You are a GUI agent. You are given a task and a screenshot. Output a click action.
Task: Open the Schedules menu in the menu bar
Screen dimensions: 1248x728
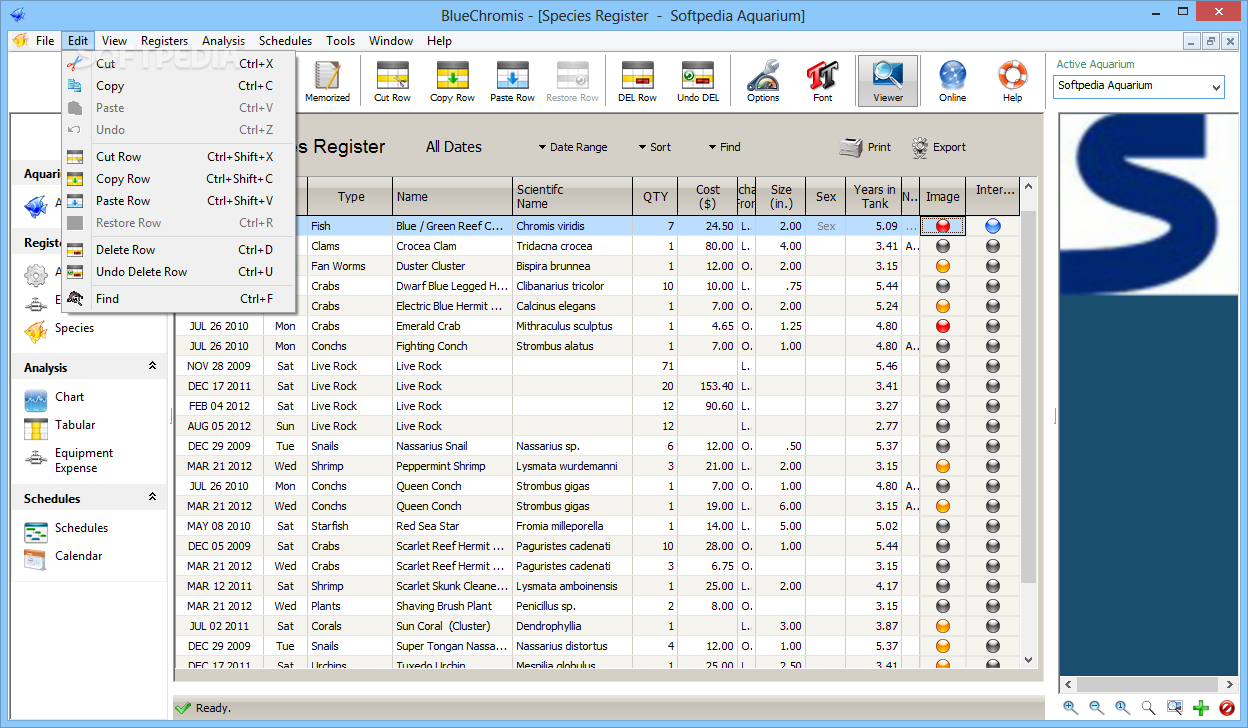pyautogui.click(x=285, y=41)
